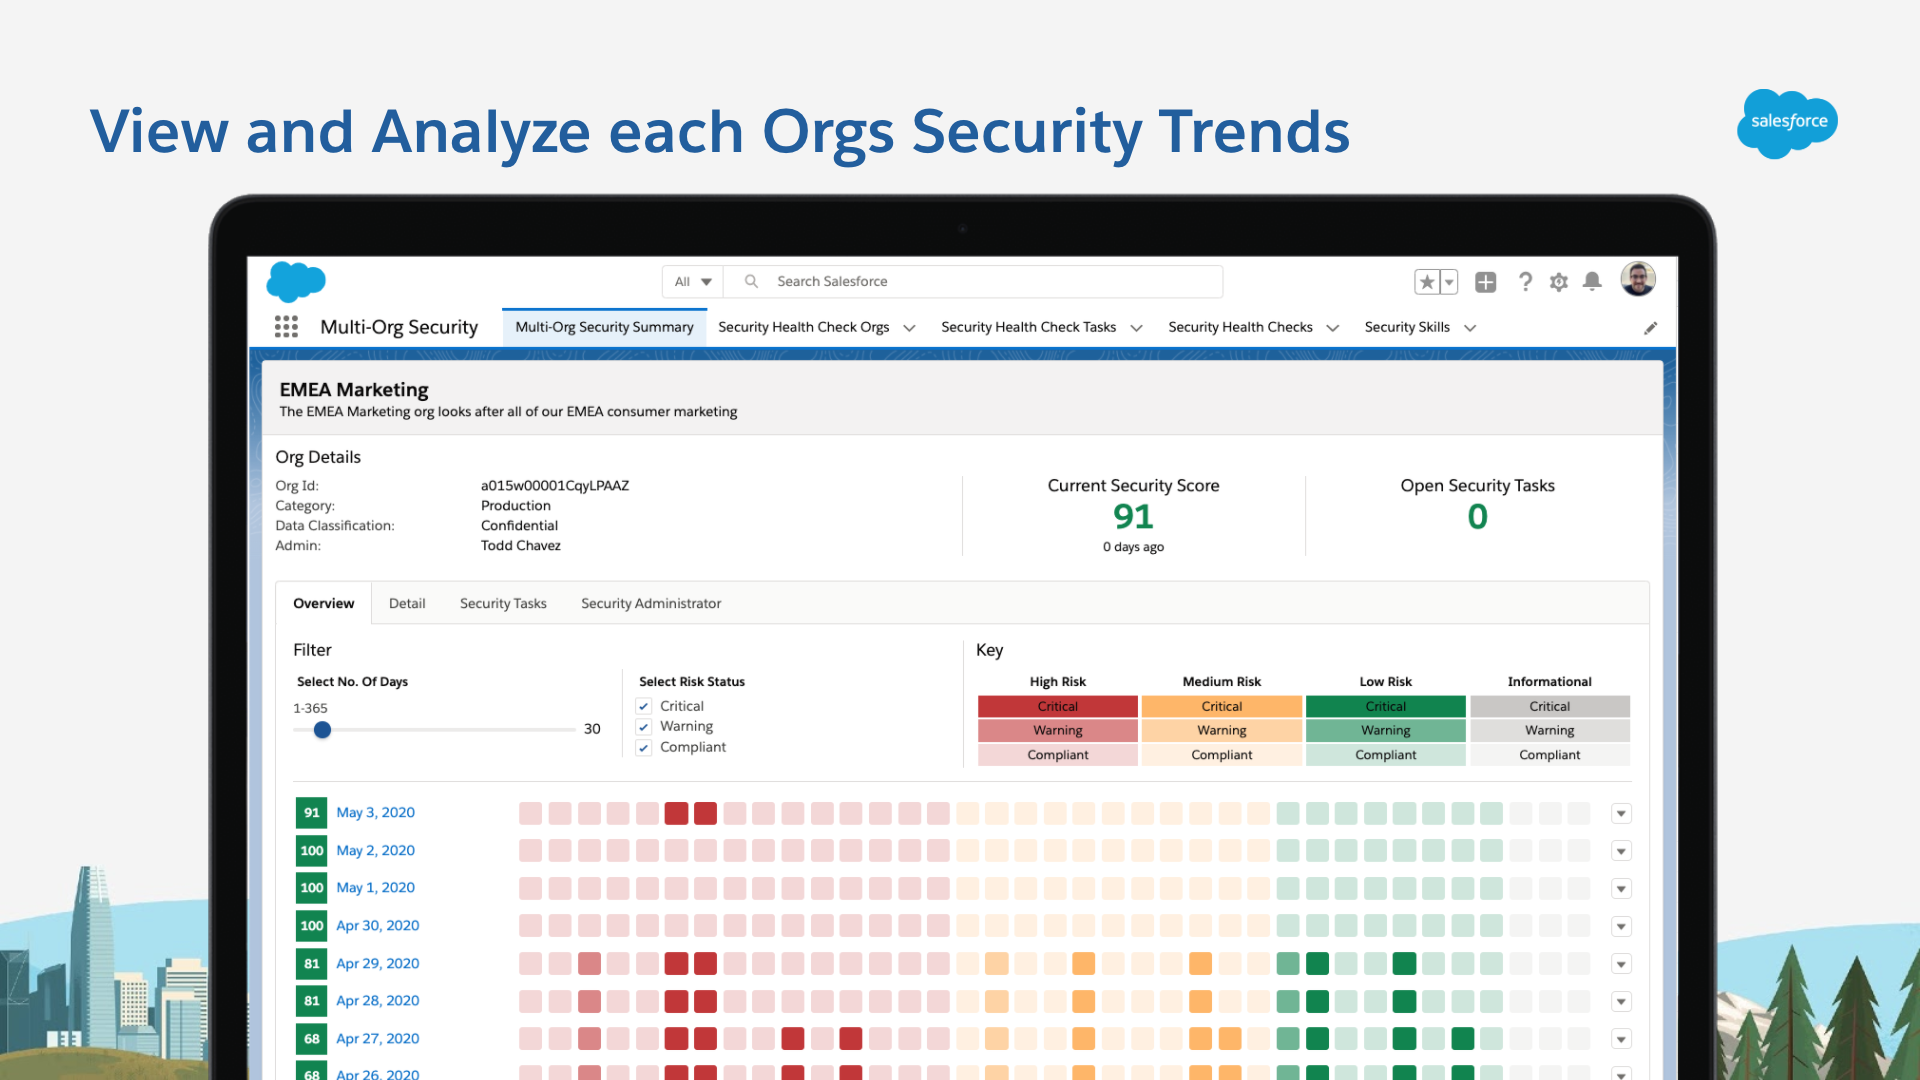Click the pencil edit icon near navigation bar
This screenshot has height=1080, width=1920.
(1650, 327)
